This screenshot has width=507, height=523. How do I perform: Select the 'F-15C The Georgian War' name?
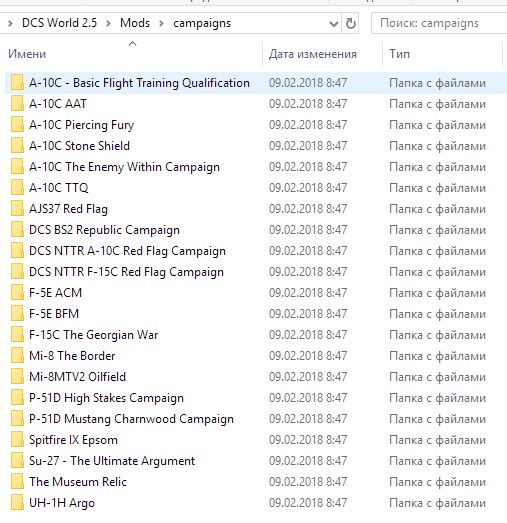pos(94,335)
